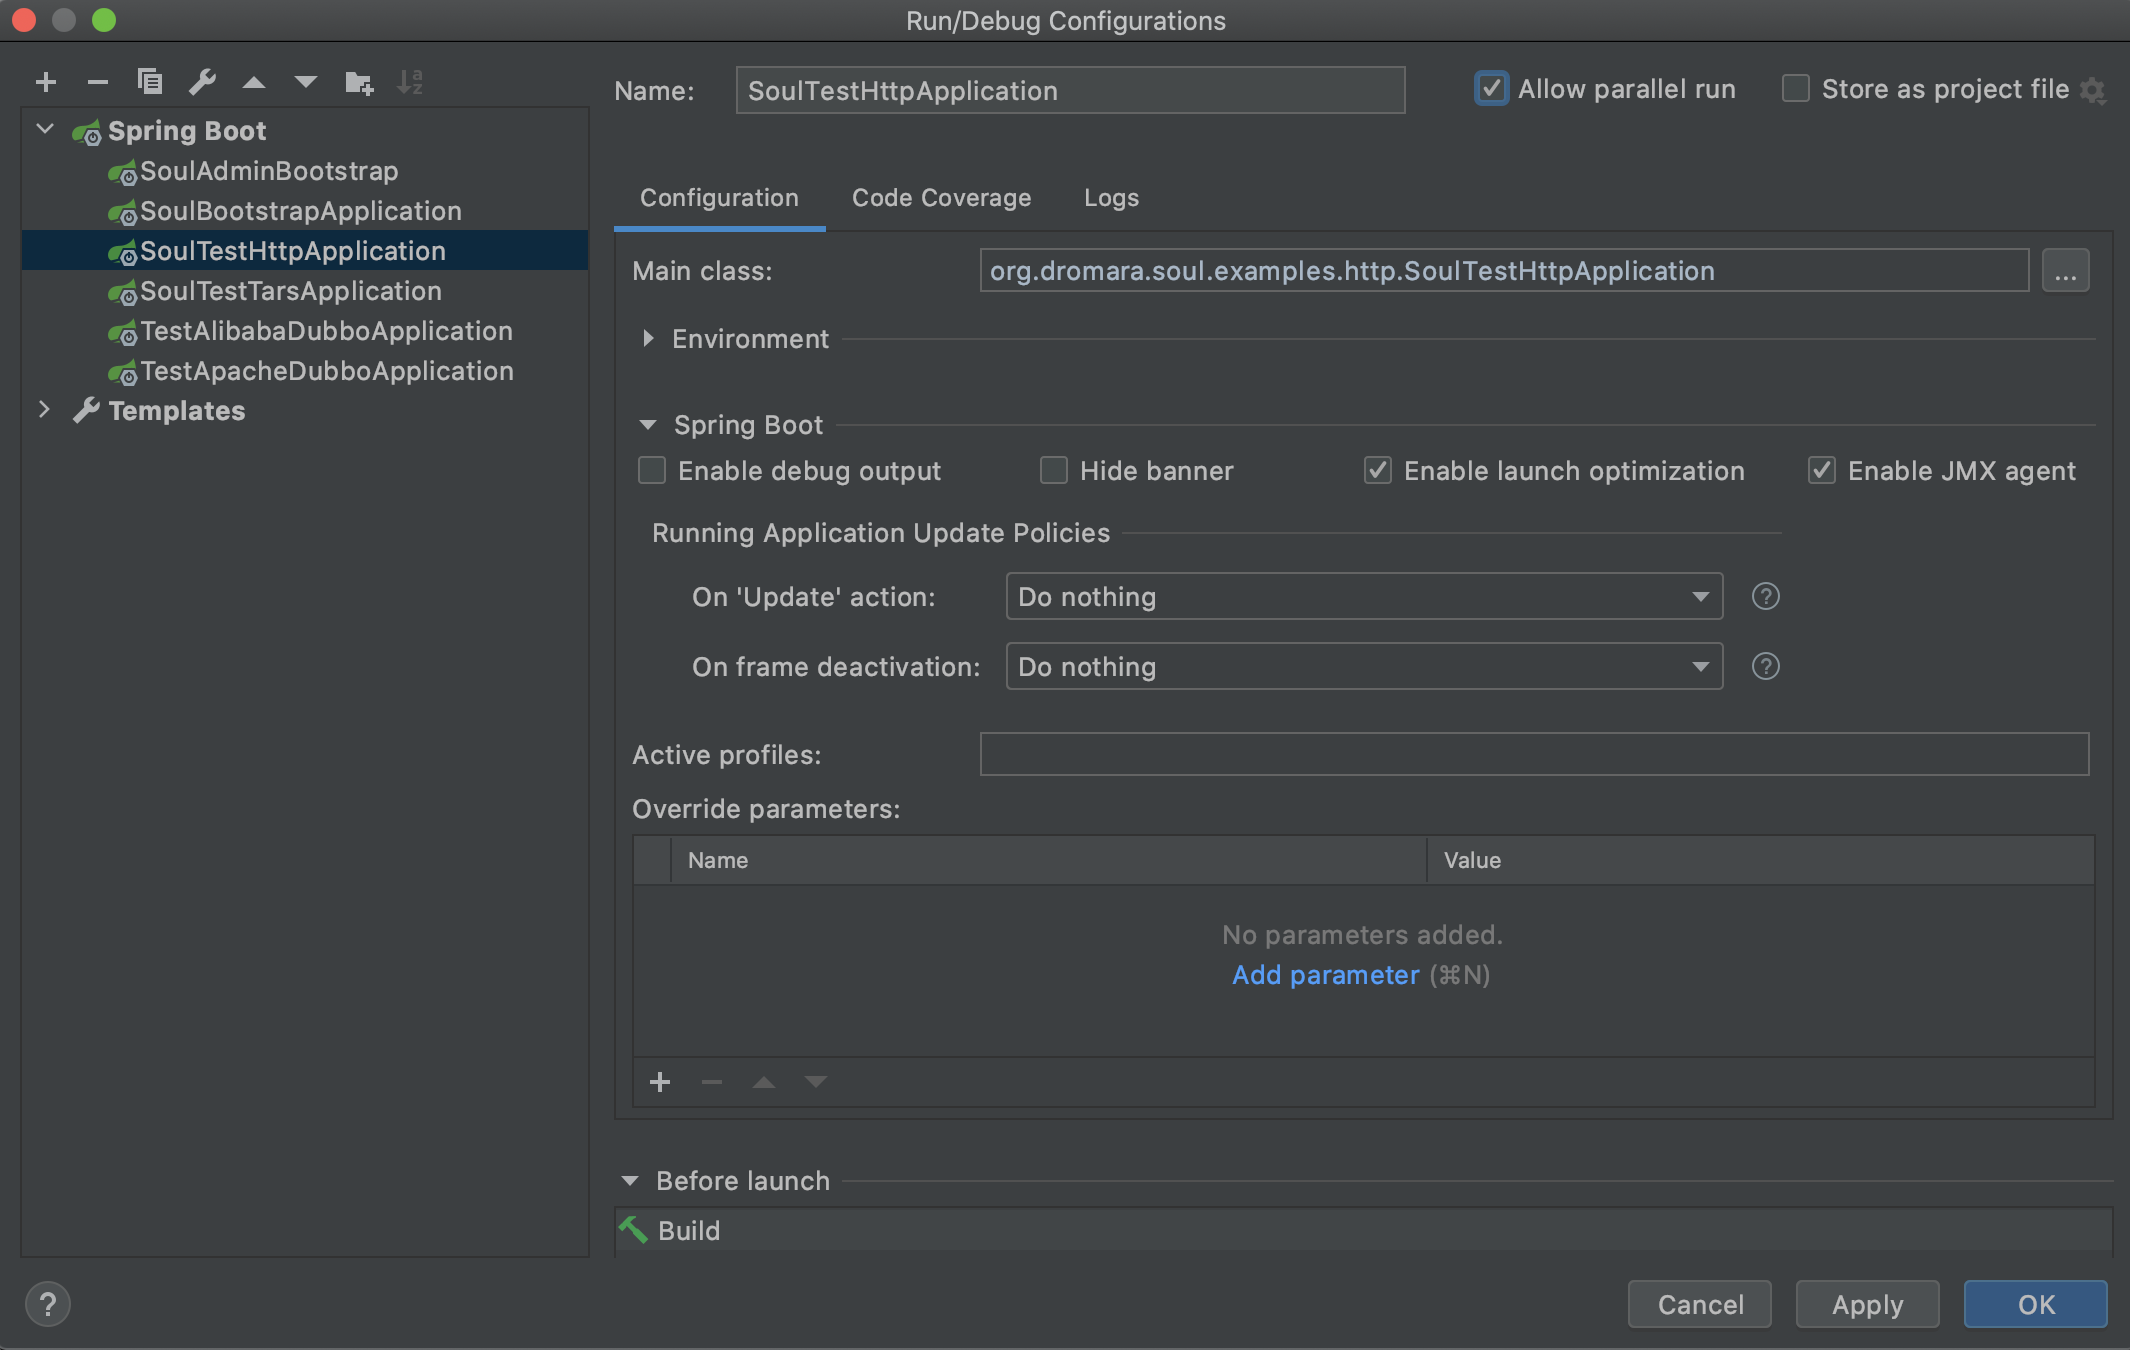Click the move configuration down icon
The width and height of the screenshot is (2130, 1350).
pos(306,81)
